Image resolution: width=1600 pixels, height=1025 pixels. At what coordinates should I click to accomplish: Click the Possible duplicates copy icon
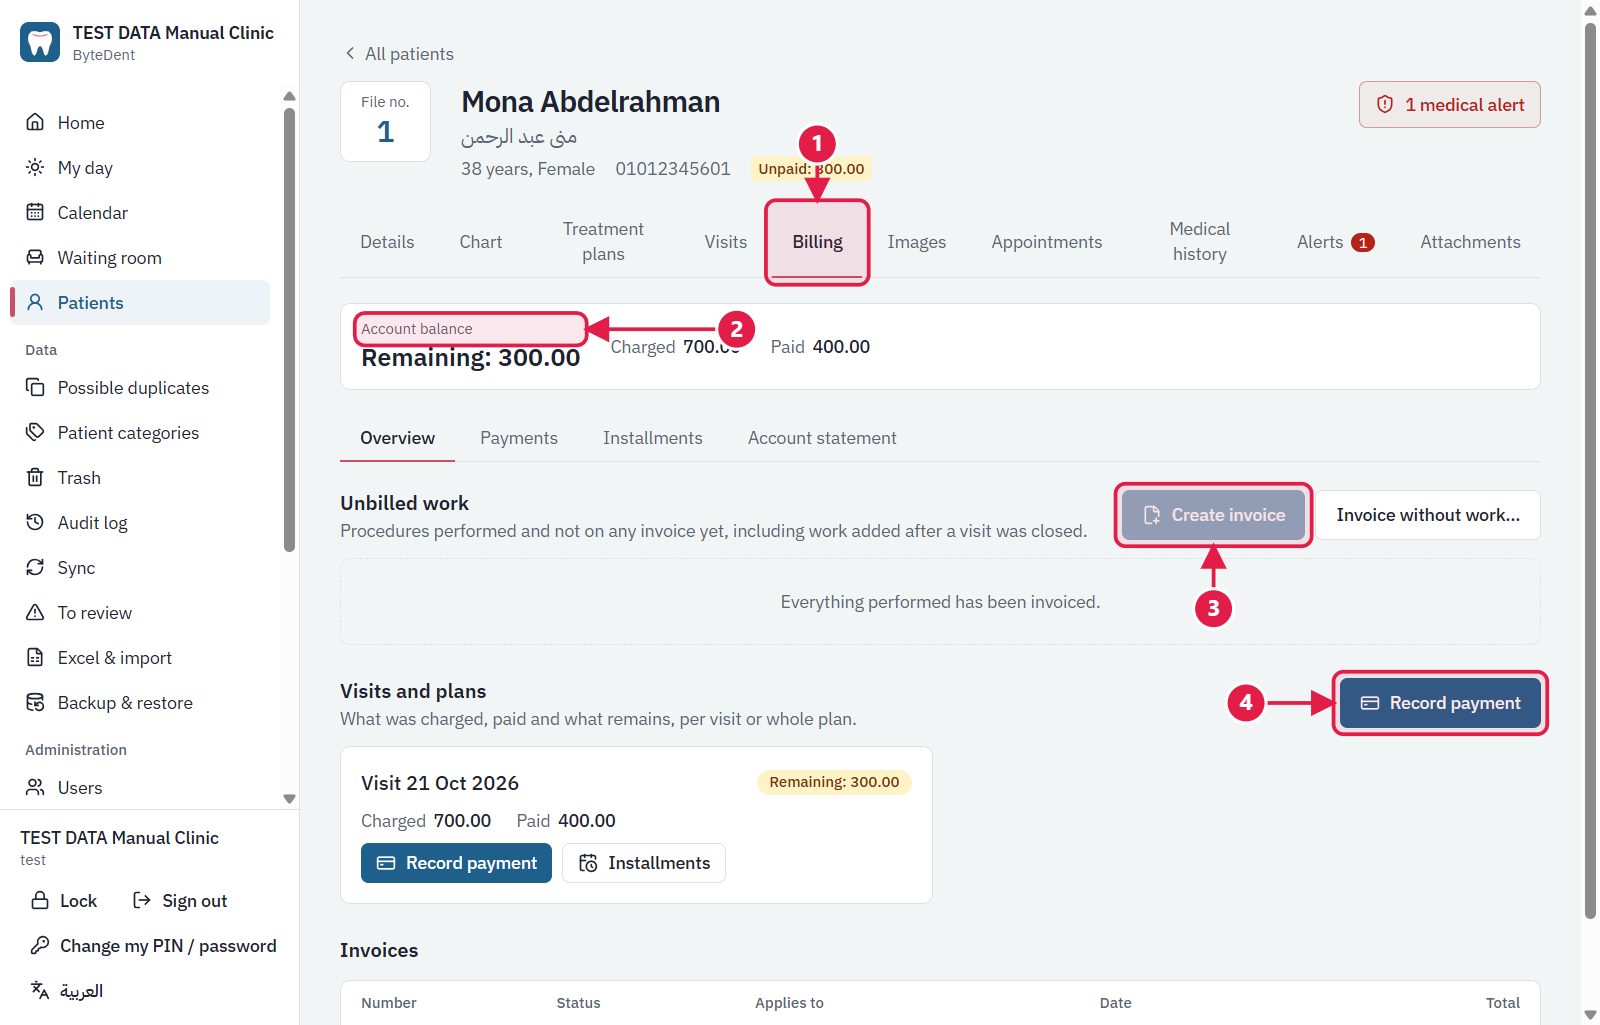click(35, 387)
